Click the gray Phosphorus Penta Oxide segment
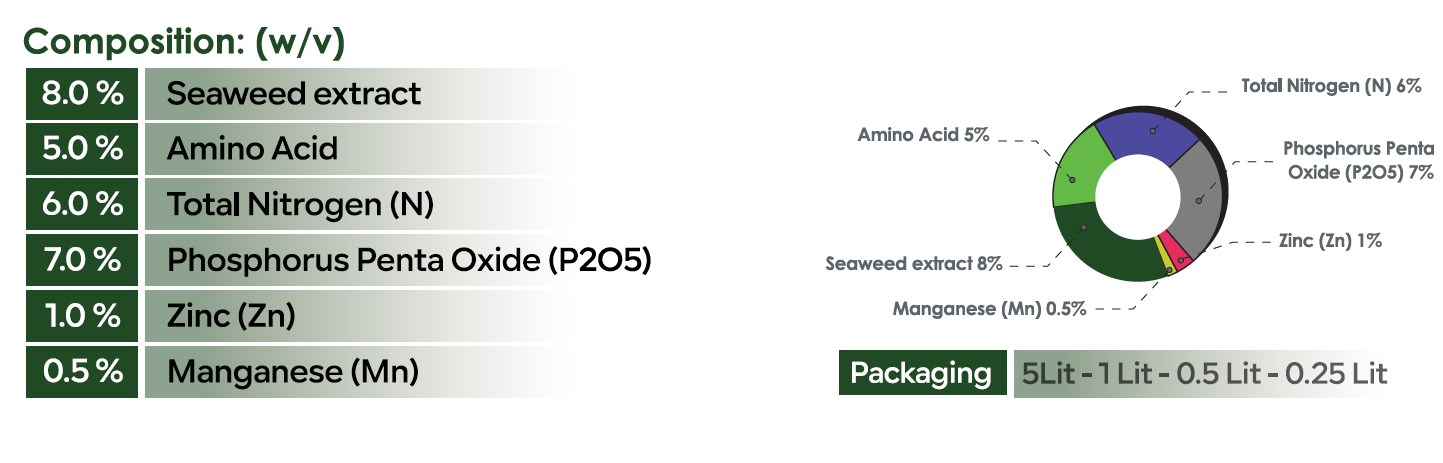This screenshot has width=1443, height=463. point(1200,200)
